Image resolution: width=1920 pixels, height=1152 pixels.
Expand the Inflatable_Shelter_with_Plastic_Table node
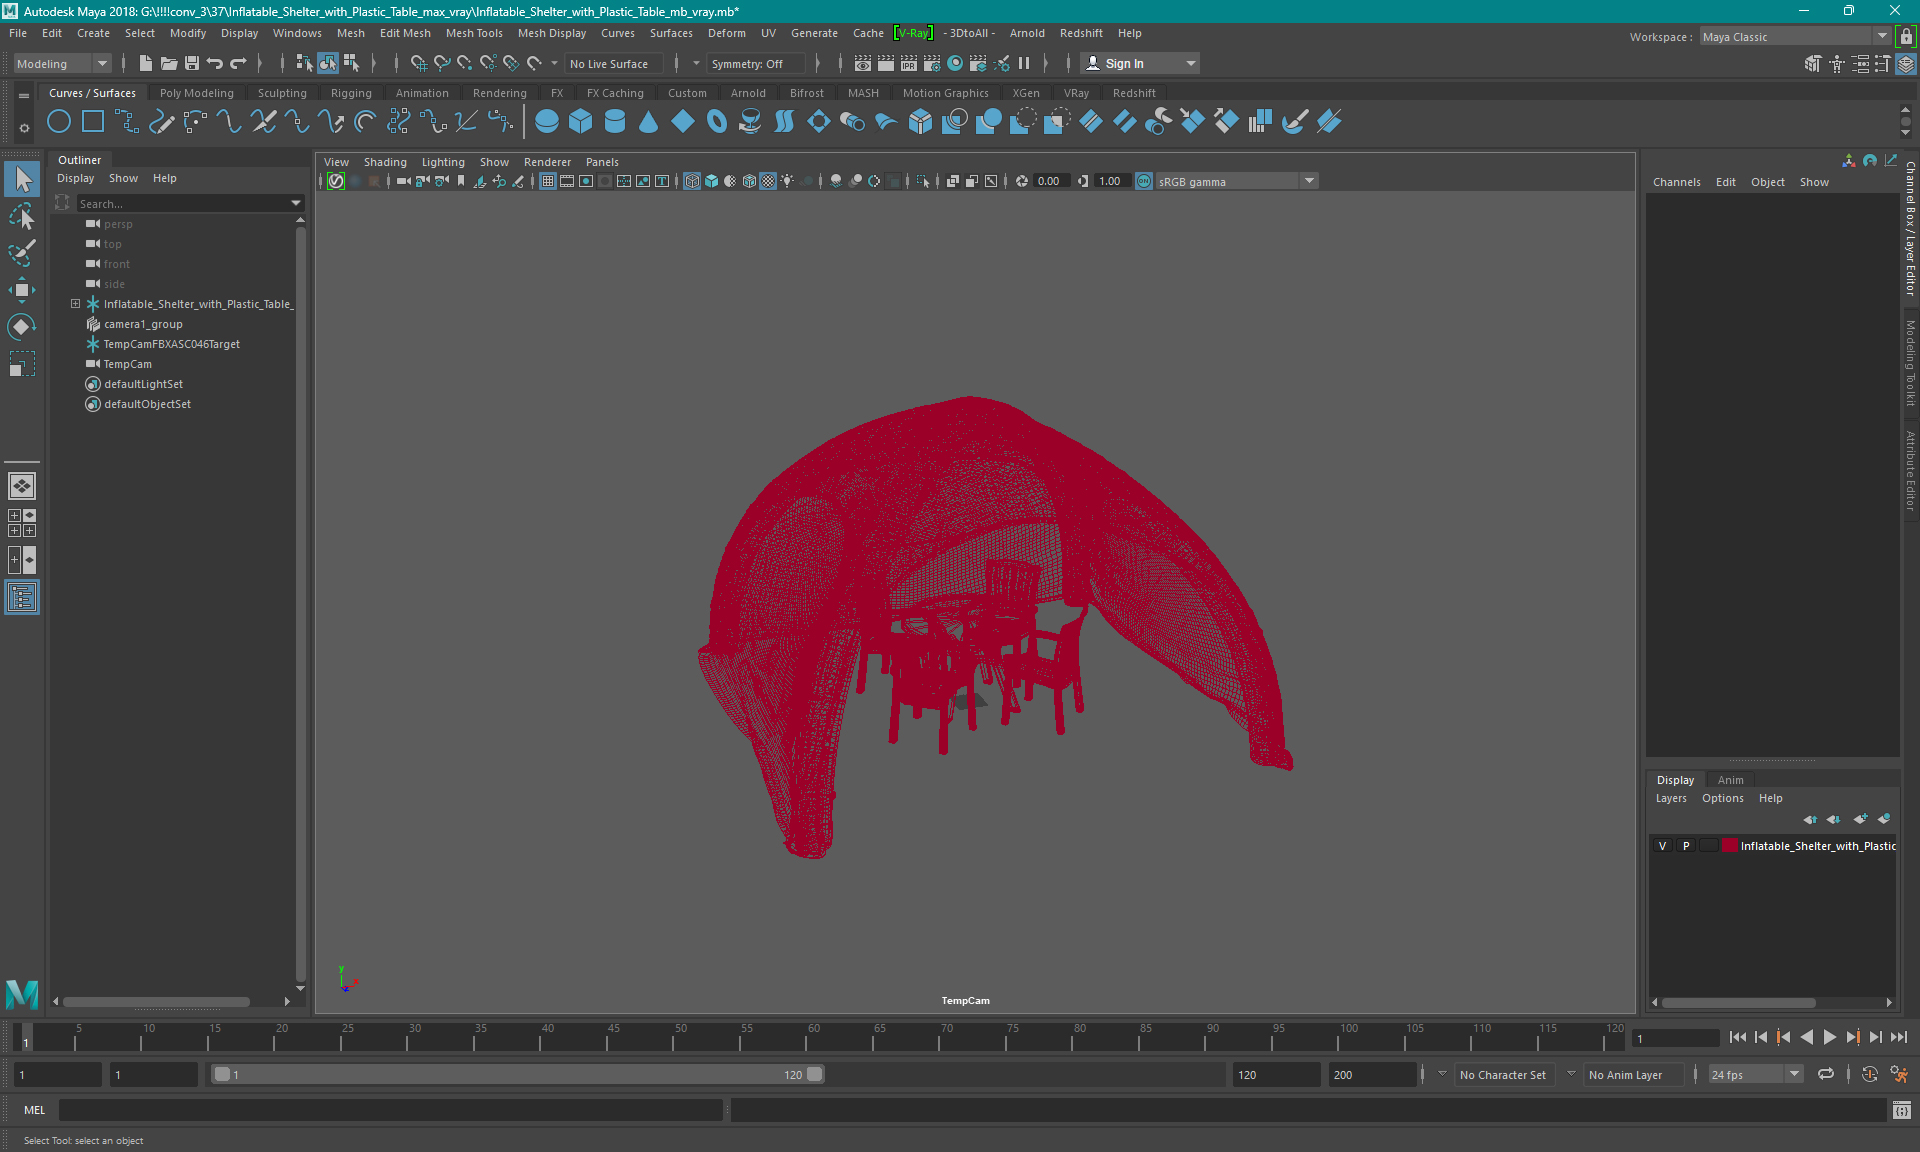pos(75,304)
